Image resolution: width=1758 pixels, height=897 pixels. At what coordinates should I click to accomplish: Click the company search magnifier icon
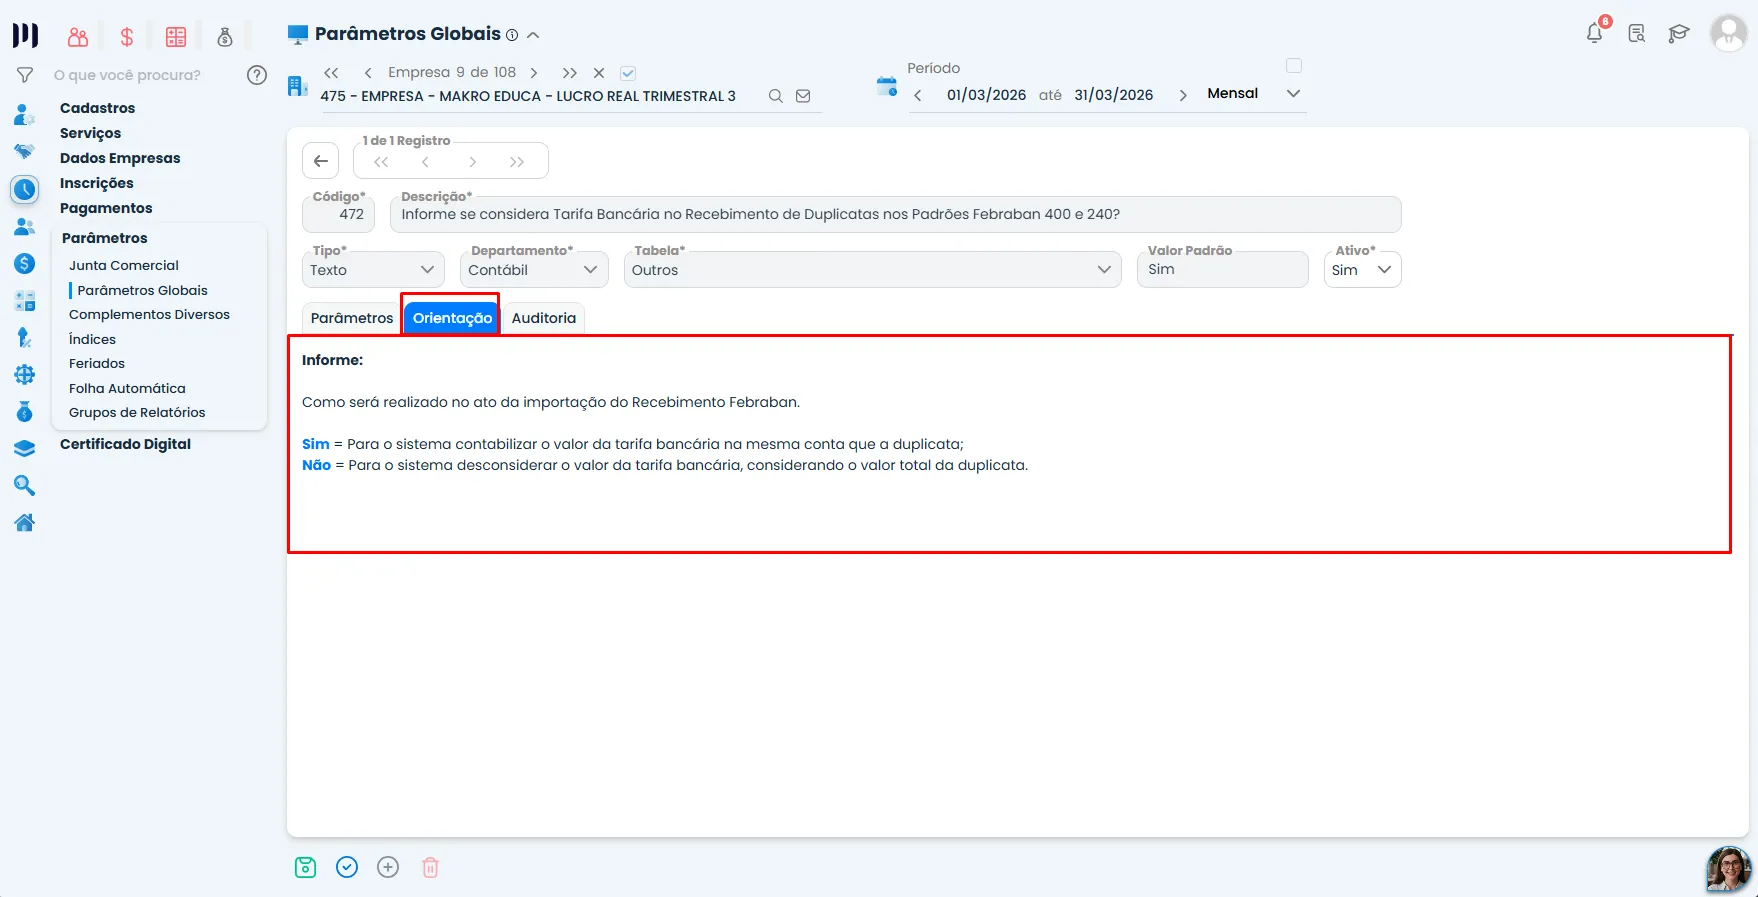(775, 96)
